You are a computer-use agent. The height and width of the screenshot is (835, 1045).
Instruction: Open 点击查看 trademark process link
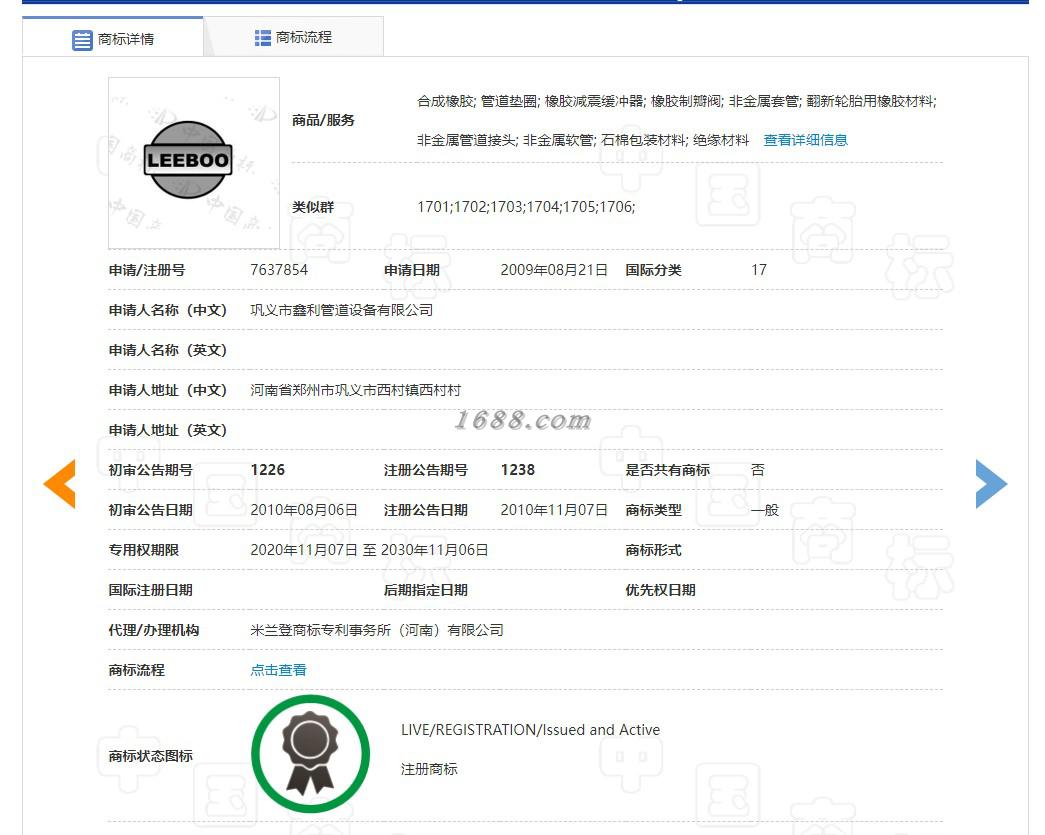(x=279, y=670)
